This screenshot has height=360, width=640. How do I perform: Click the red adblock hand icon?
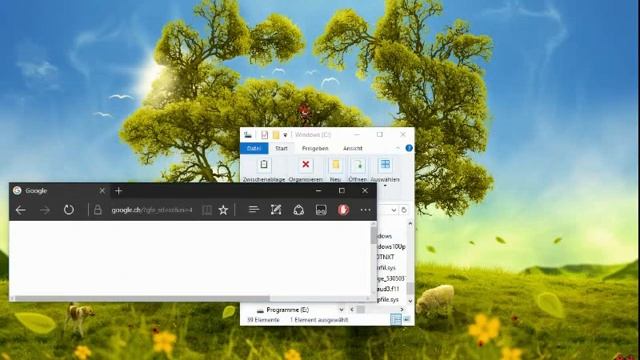click(343, 210)
